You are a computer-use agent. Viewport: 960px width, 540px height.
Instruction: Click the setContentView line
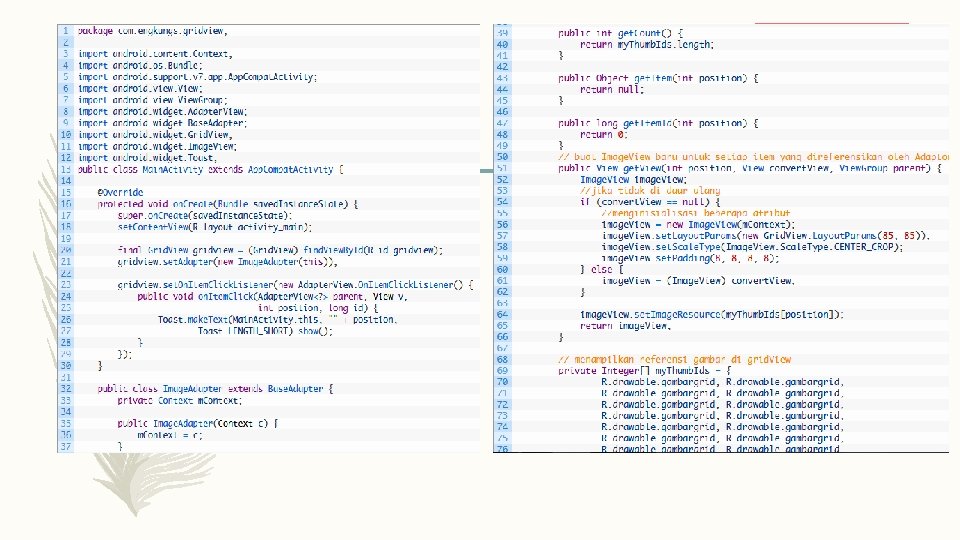coord(215,227)
